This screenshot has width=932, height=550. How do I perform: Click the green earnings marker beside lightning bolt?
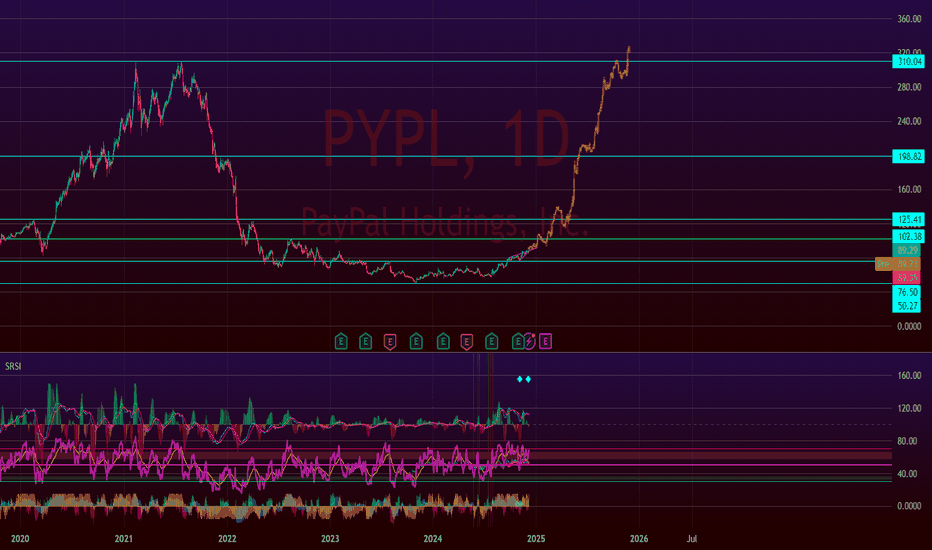tap(518, 341)
